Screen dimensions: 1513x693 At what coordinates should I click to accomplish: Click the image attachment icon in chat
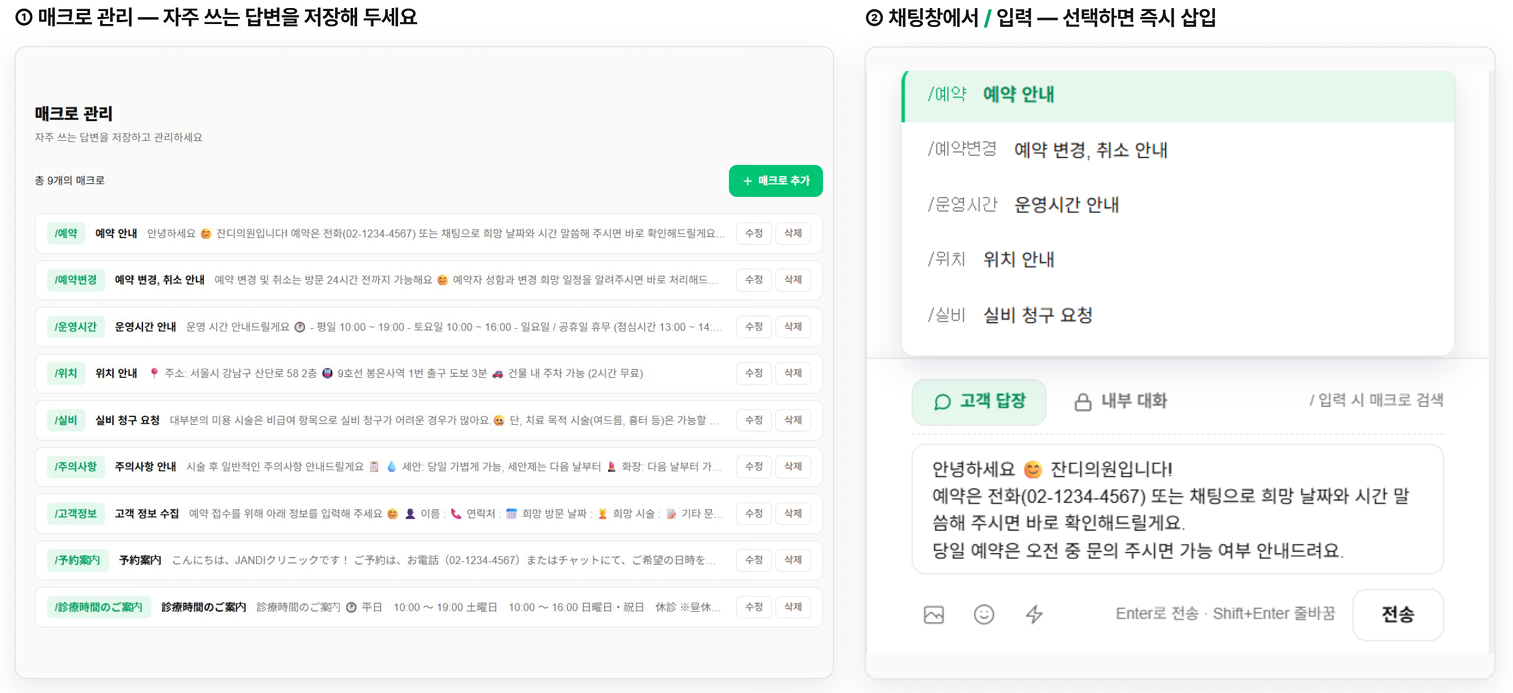coord(934,614)
